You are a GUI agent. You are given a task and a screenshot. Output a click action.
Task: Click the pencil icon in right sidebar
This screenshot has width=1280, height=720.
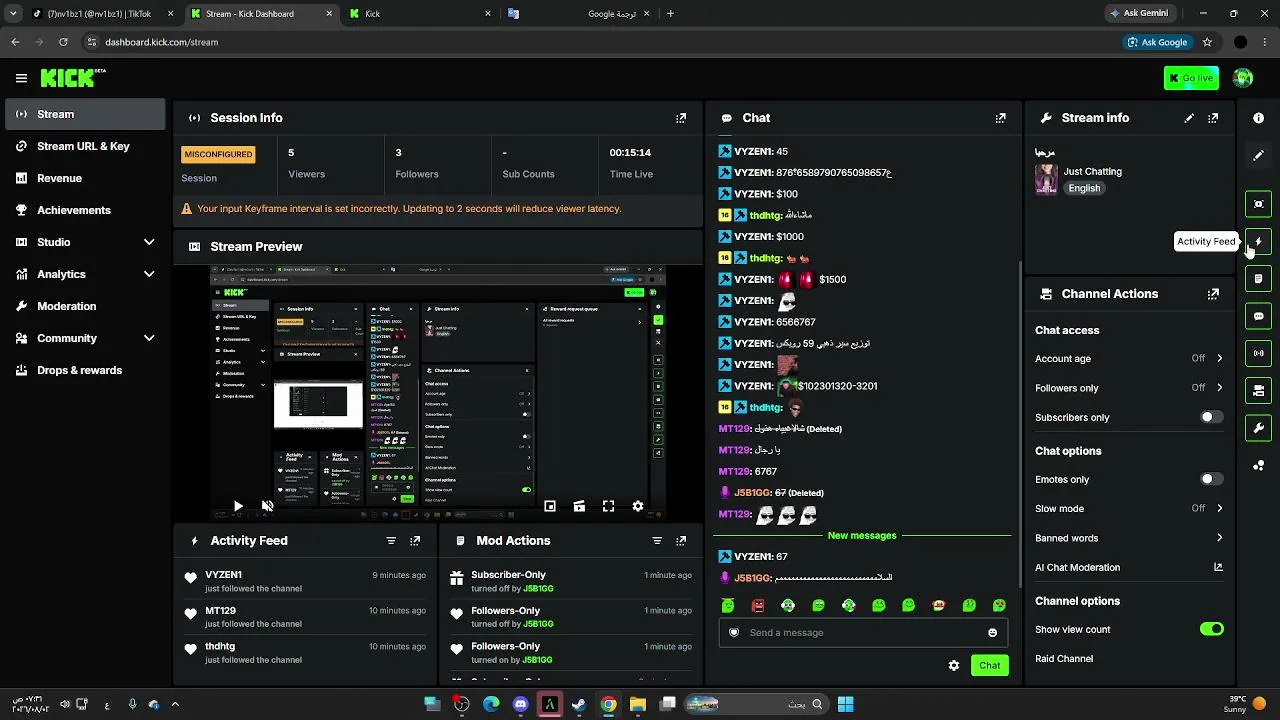pyautogui.click(x=1258, y=155)
